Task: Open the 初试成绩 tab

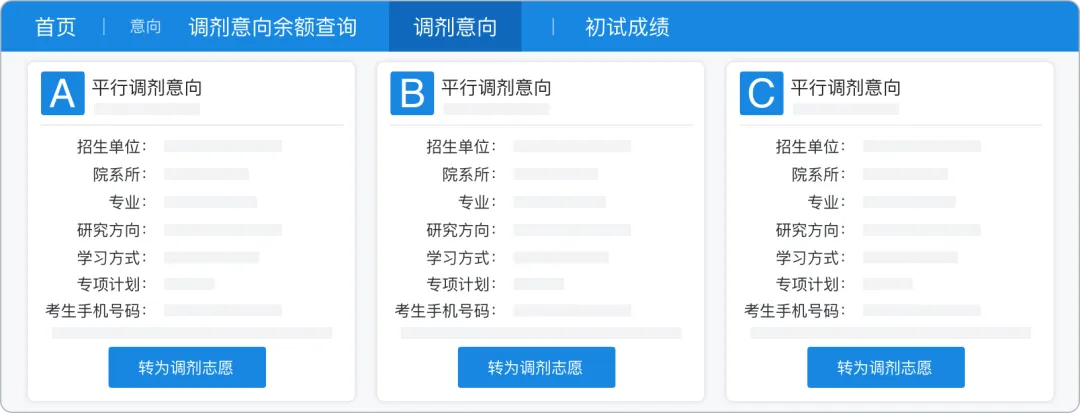Action: pos(627,27)
